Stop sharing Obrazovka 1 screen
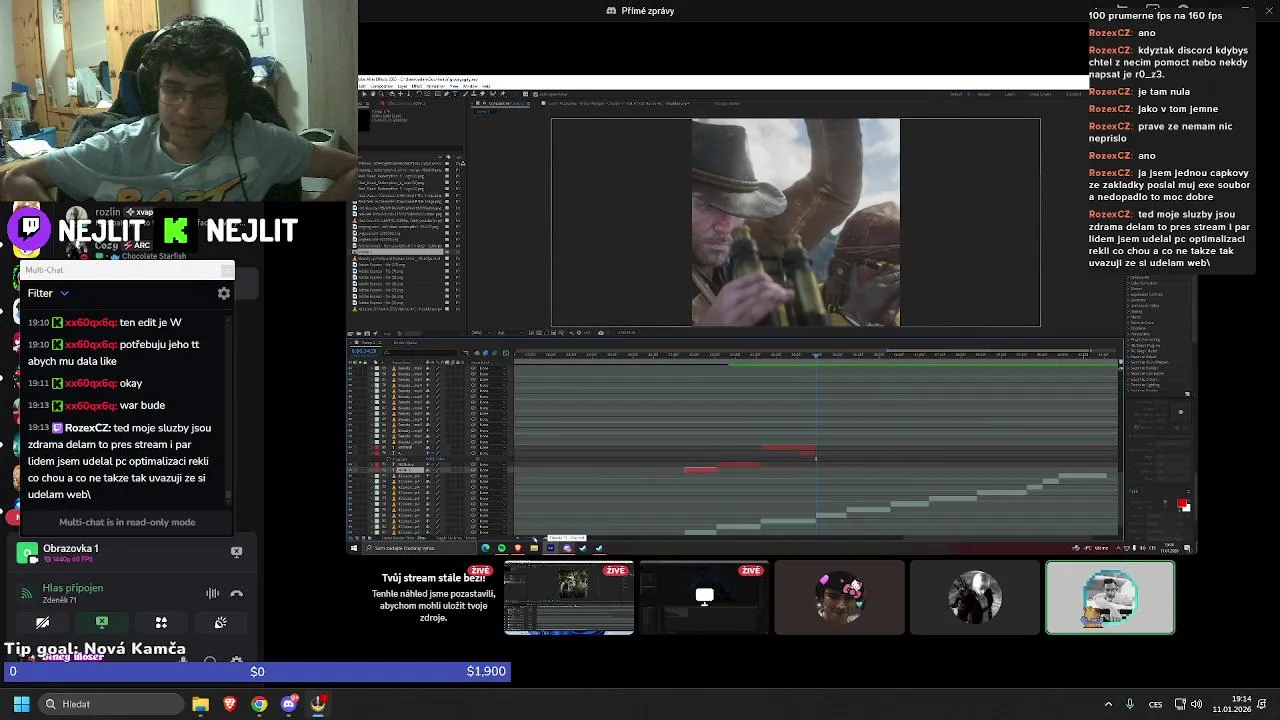The image size is (1280, 720). [236, 551]
